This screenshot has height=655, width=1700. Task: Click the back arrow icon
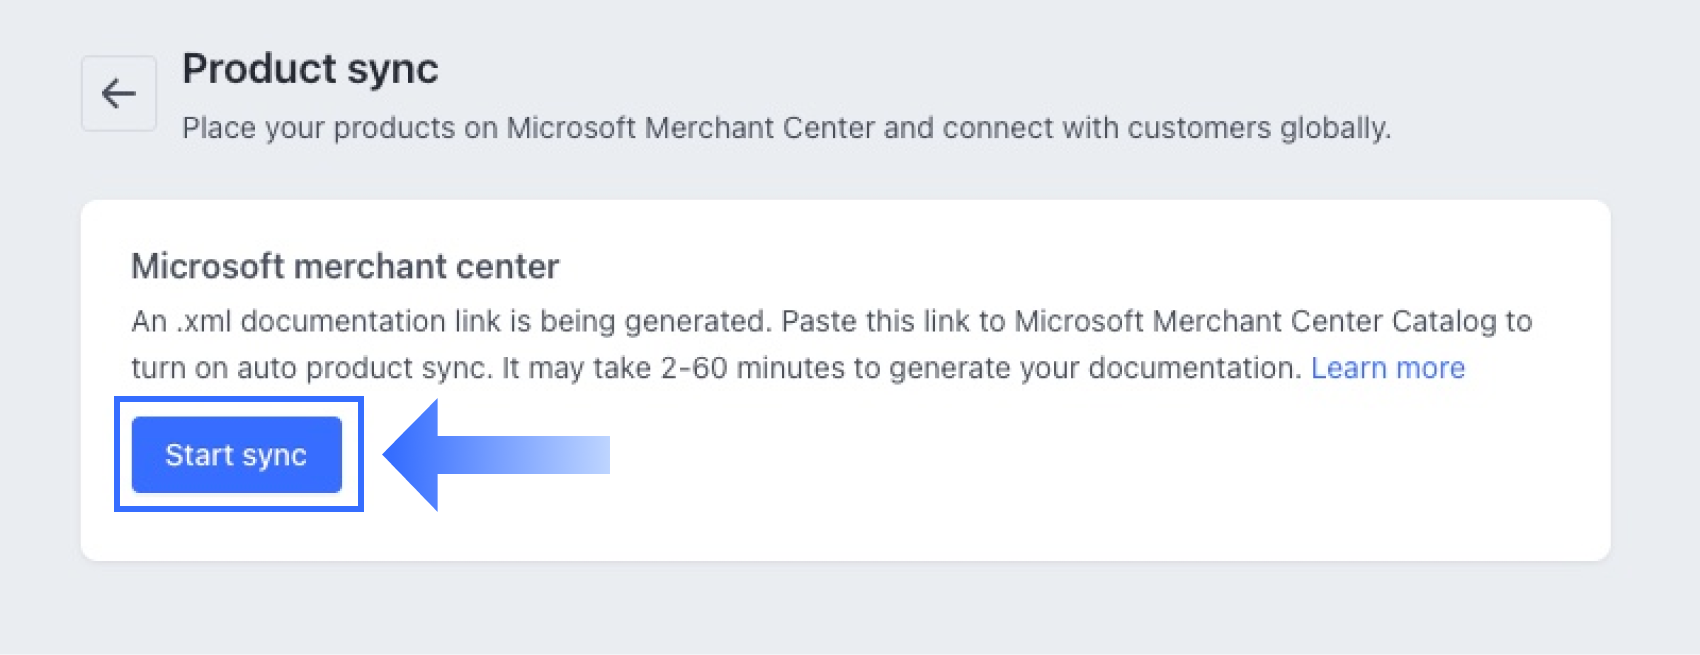118,94
